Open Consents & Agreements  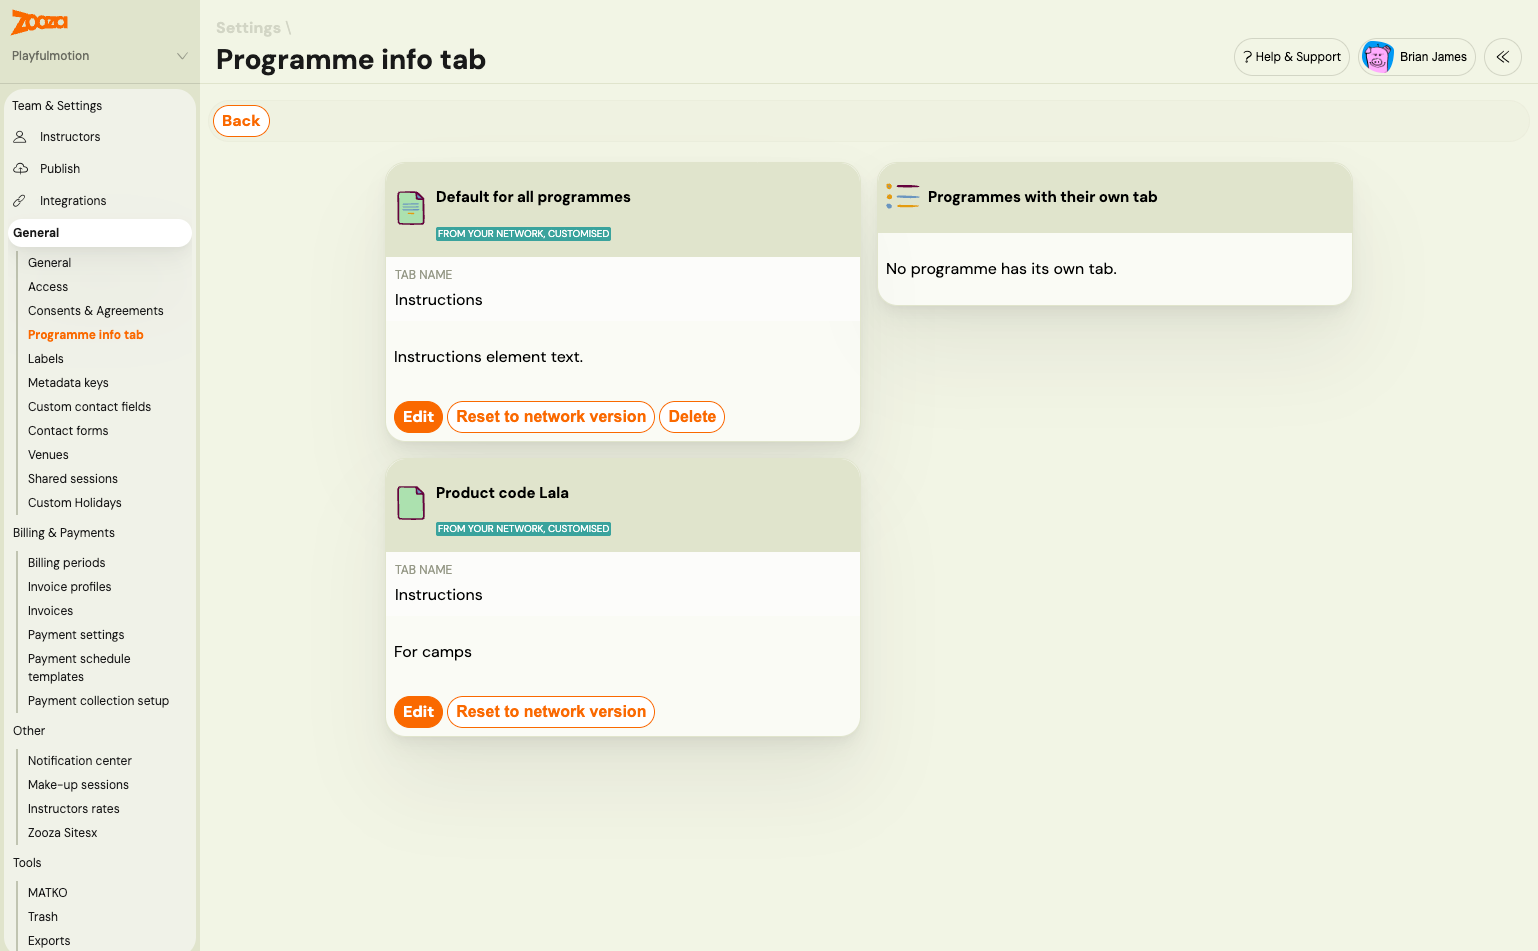tap(96, 311)
